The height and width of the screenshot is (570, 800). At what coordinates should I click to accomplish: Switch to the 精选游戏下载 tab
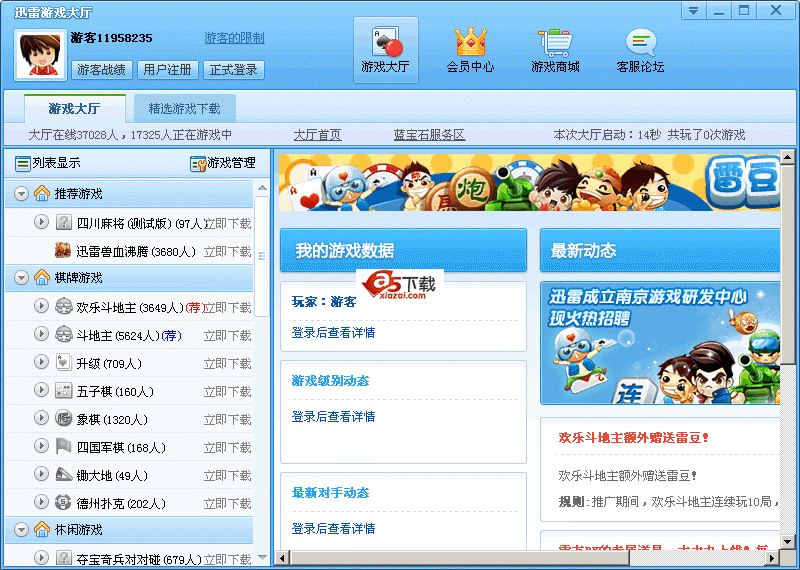click(184, 108)
